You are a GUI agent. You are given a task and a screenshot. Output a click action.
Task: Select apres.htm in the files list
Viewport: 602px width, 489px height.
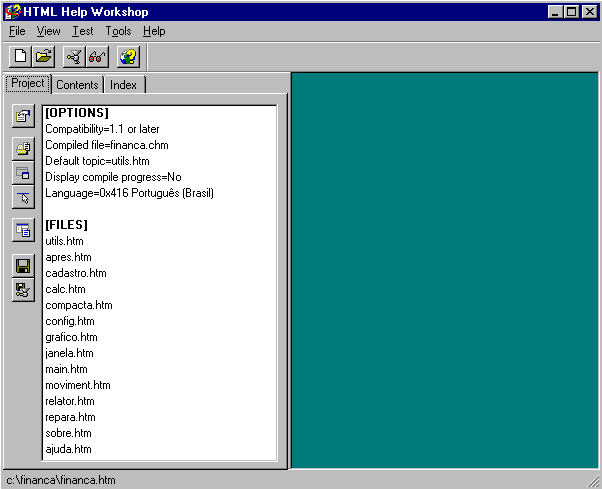(x=68, y=257)
